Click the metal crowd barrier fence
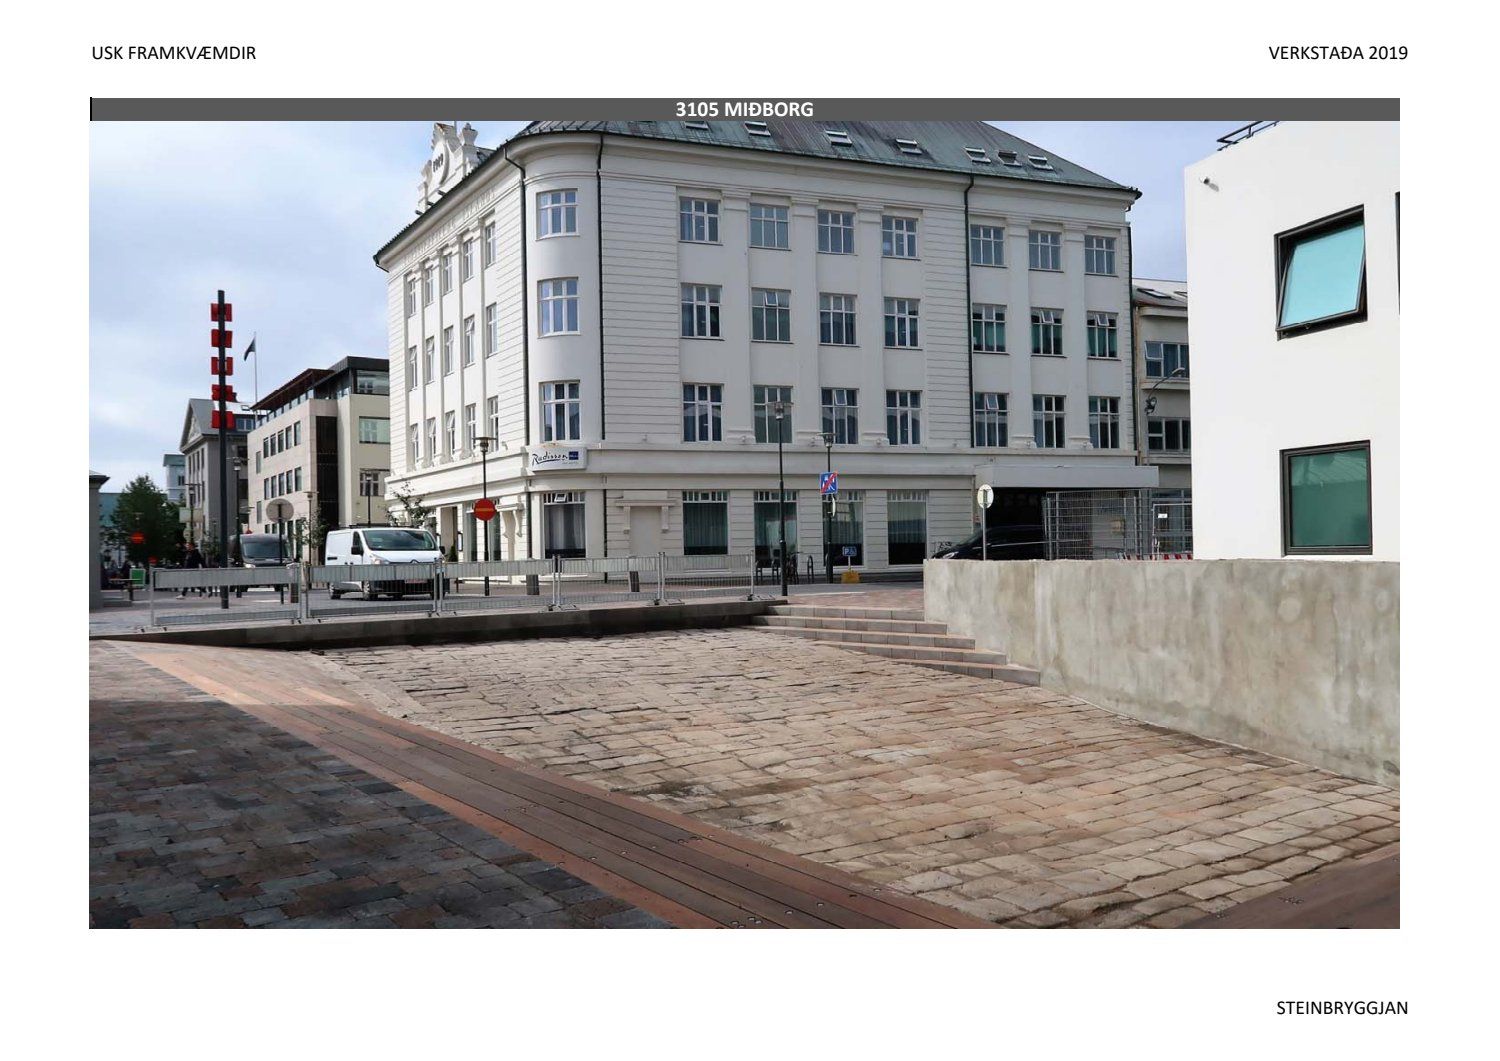1500x1061 pixels. coord(450,587)
